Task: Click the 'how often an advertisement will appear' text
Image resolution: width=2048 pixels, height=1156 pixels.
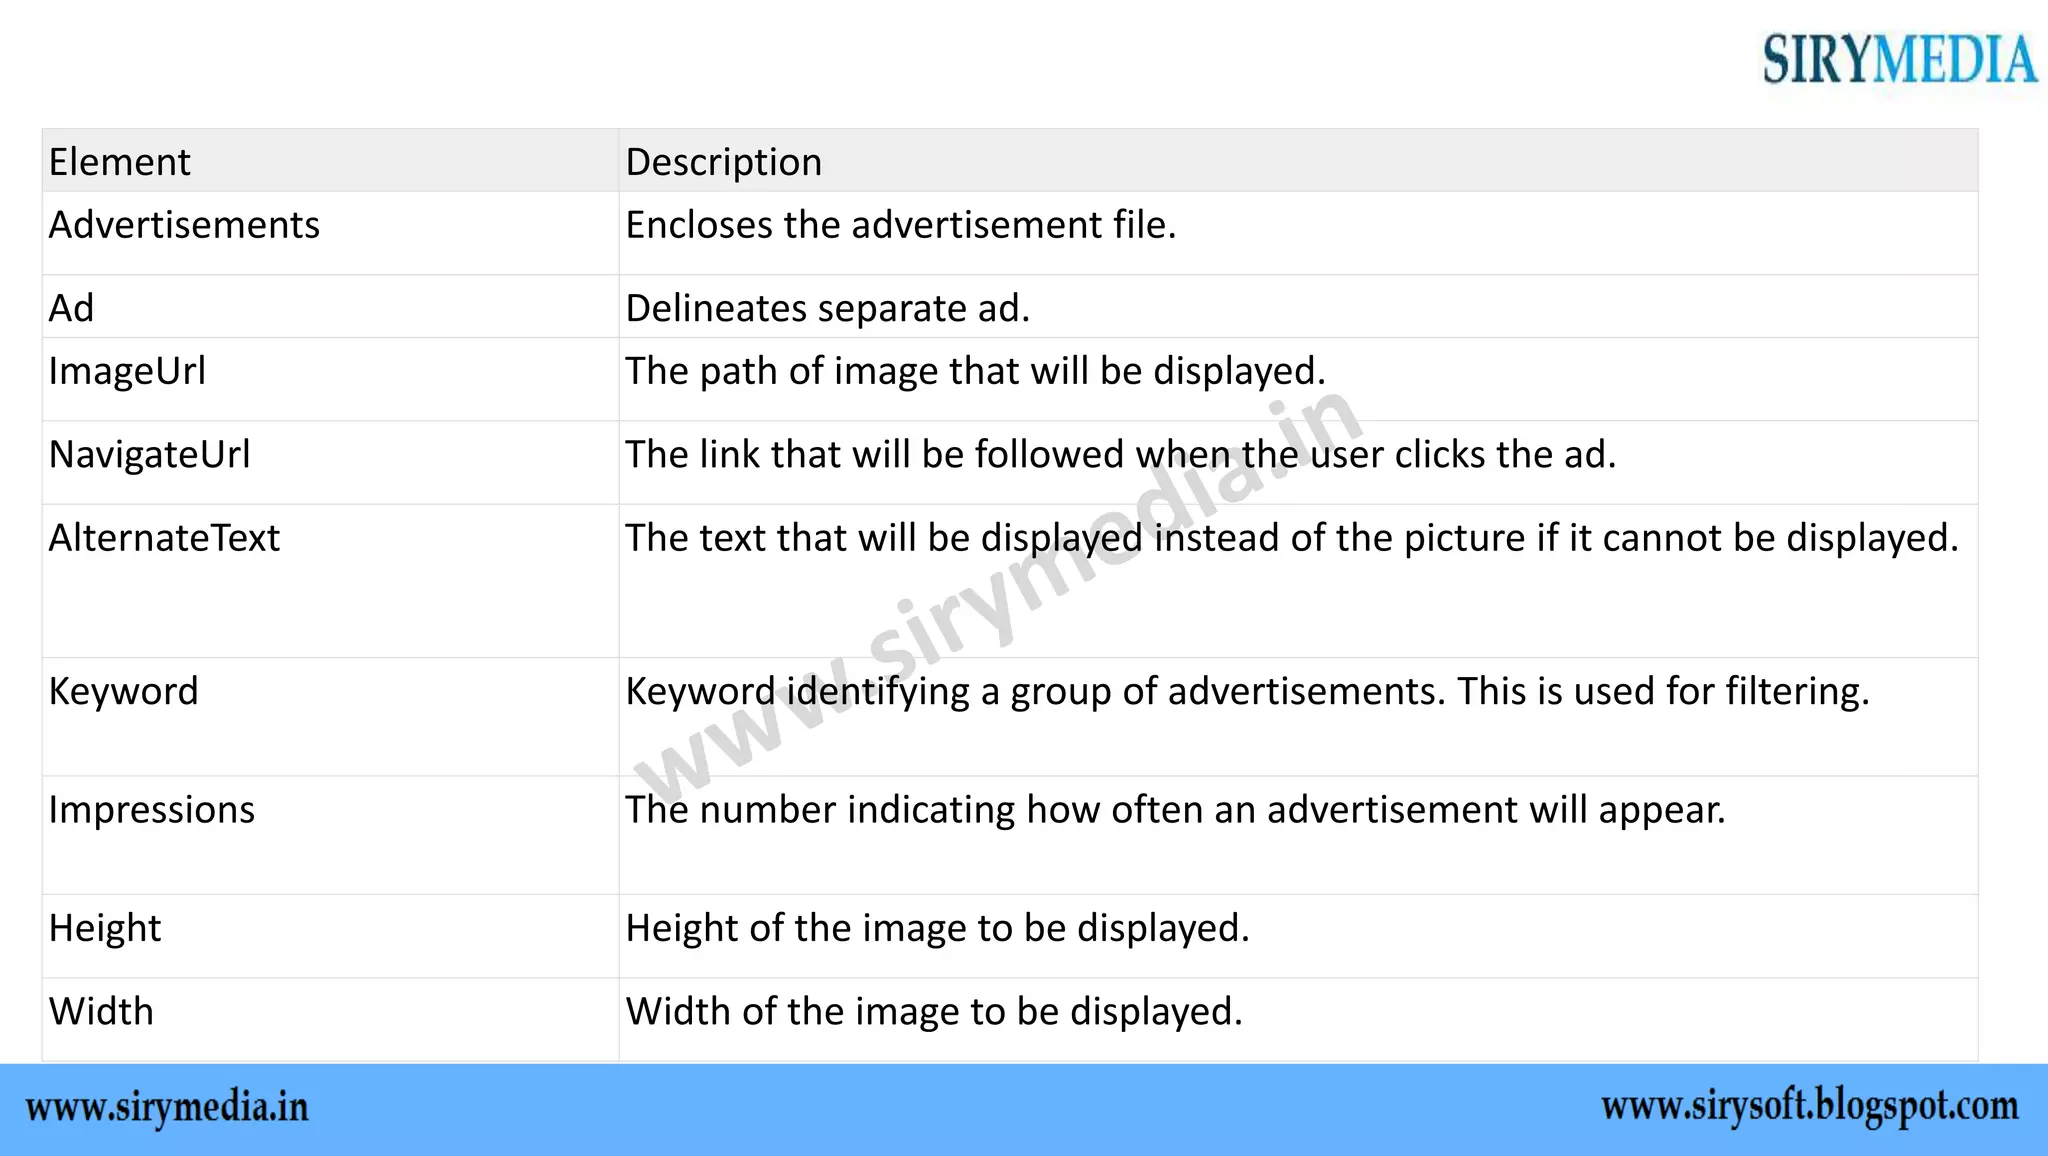Action: point(1376,810)
